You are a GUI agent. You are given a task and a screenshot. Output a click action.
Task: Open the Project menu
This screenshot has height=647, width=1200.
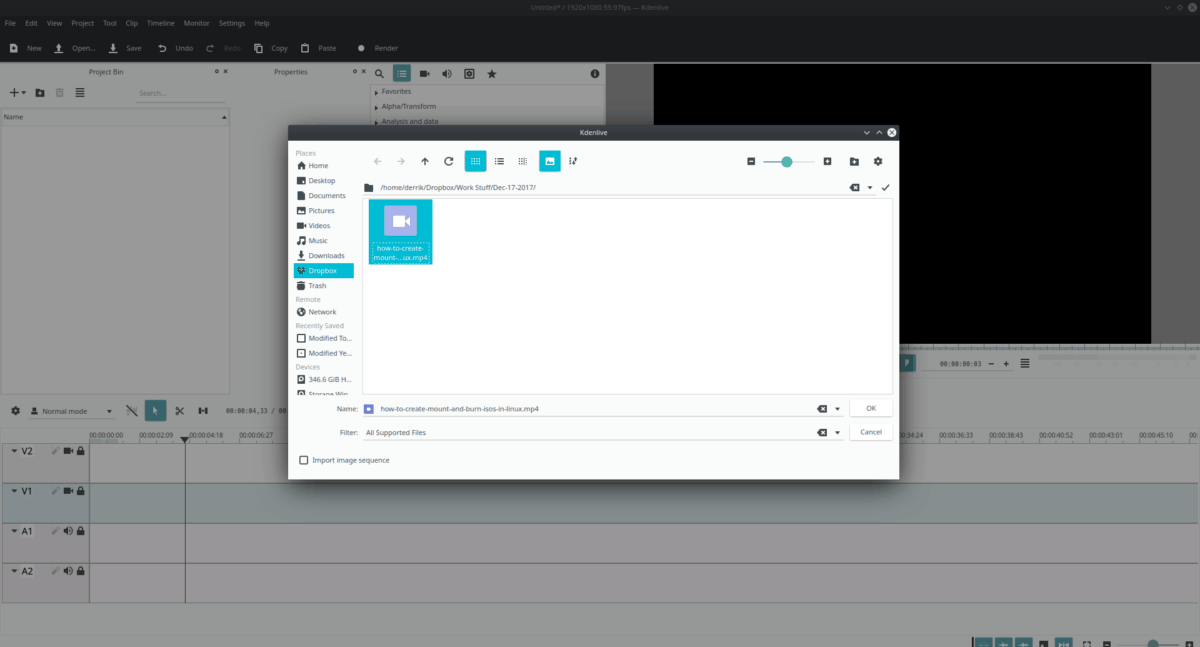point(83,23)
